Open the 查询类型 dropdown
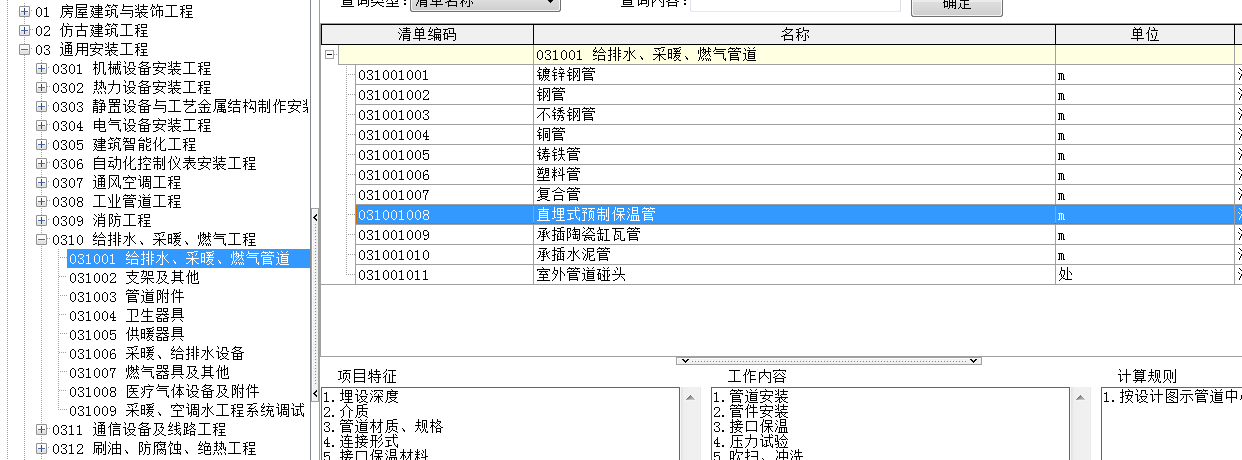 click(551, 4)
